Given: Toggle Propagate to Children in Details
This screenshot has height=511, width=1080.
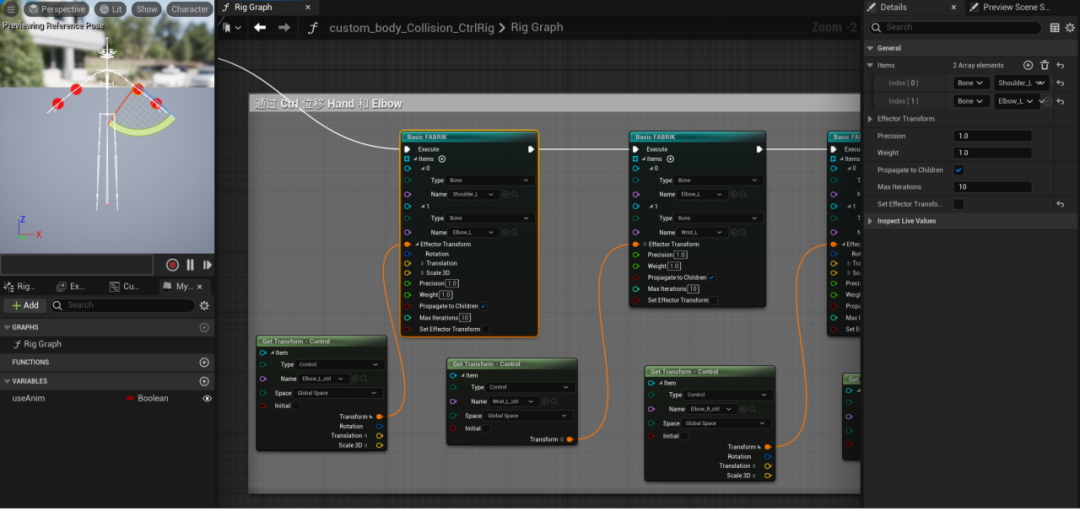Looking at the screenshot, I should [959, 170].
